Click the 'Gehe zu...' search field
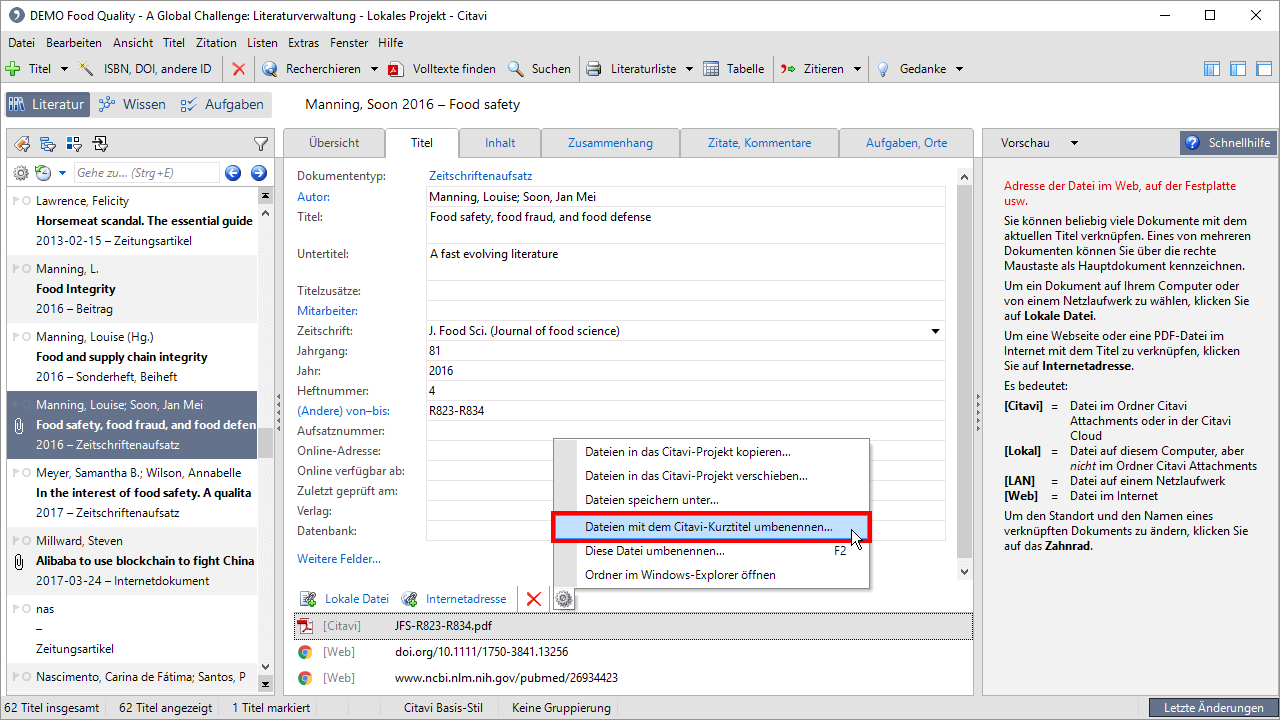The image size is (1280, 720). click(x=145, y=173)
